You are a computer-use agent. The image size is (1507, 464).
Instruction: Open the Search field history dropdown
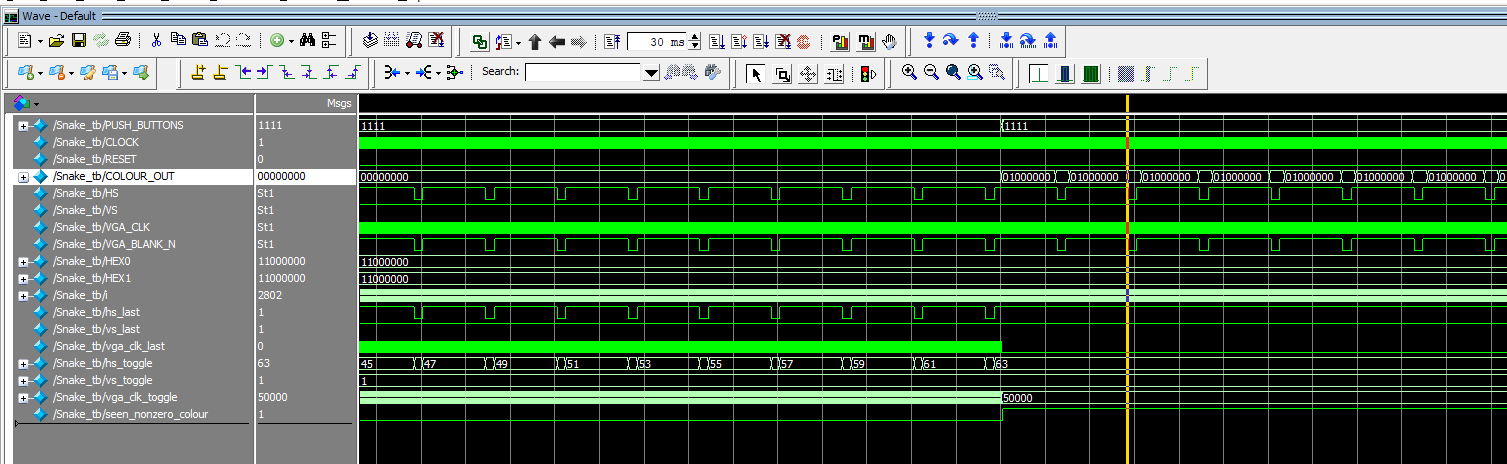(x=651, y=73)
